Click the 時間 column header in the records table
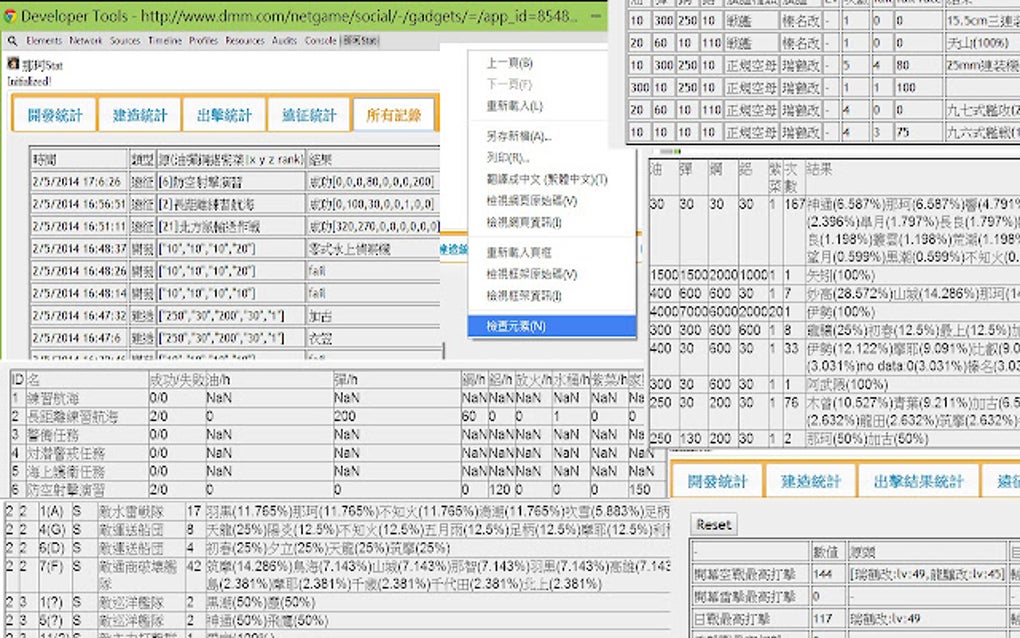The image size is (1020, 638). point(79,159)
